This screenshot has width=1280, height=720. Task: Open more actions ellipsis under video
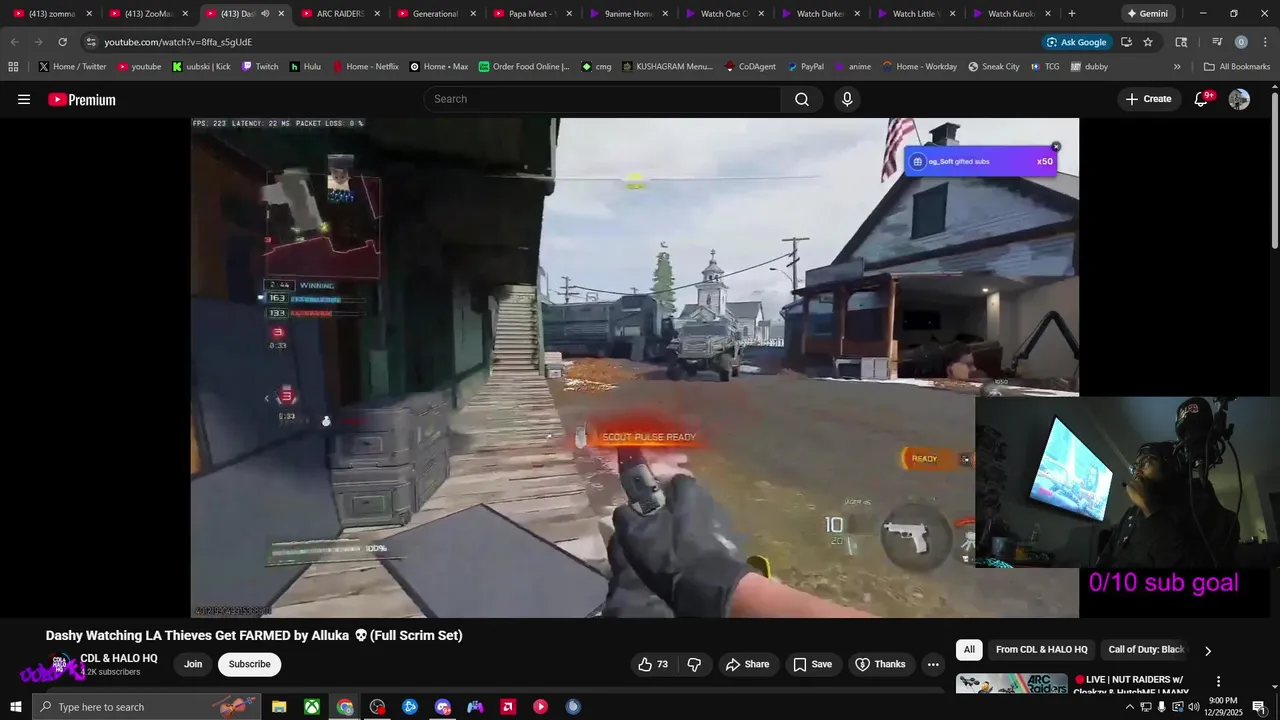pos(932,664)
